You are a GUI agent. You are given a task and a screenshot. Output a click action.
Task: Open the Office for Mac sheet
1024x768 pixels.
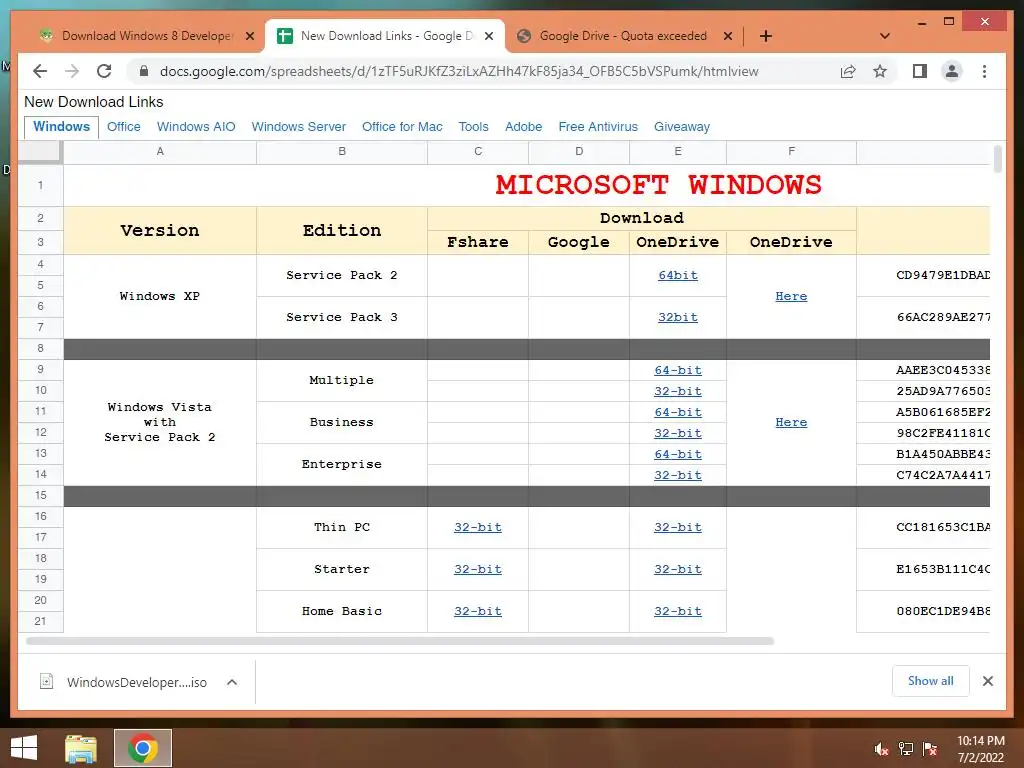click(x=402, y=127)
